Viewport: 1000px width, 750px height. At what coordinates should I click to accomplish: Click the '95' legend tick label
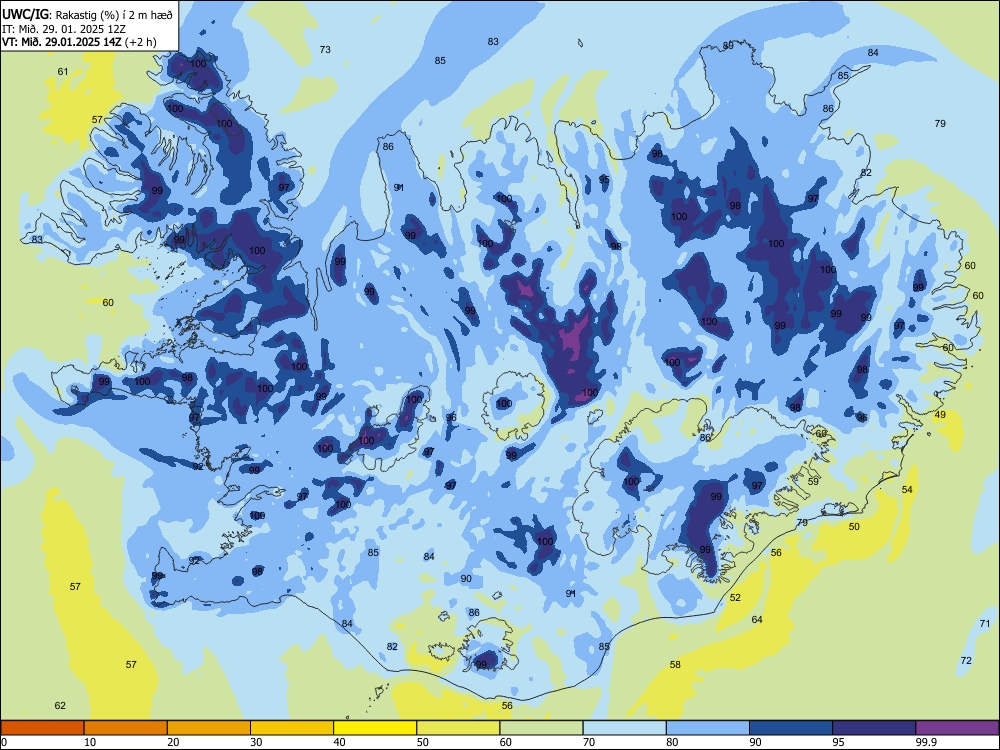click(x=838, y=742)
